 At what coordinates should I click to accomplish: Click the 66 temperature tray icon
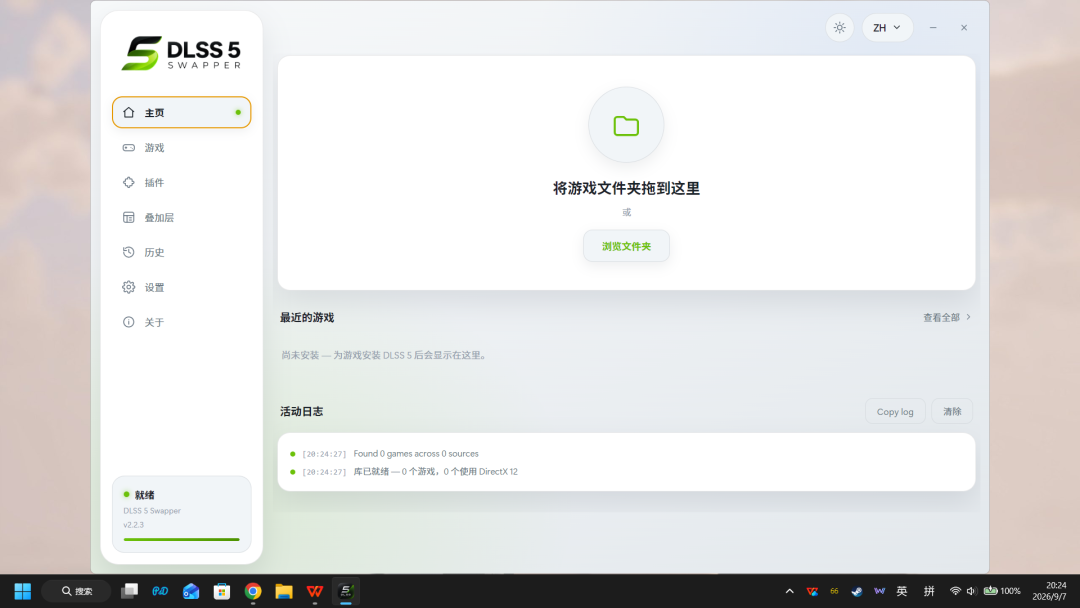[834, 591]
